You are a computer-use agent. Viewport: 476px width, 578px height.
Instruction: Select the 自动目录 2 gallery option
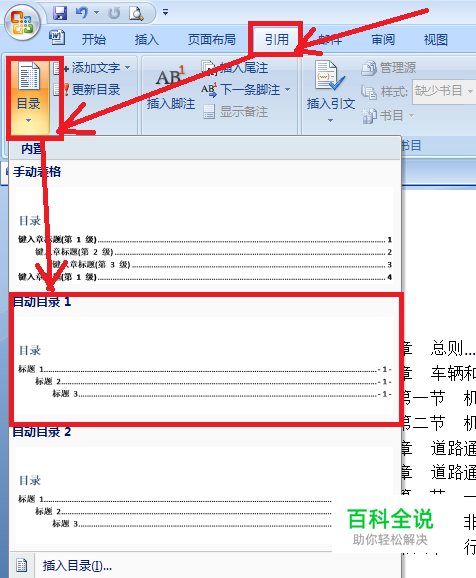pos(205,487)
